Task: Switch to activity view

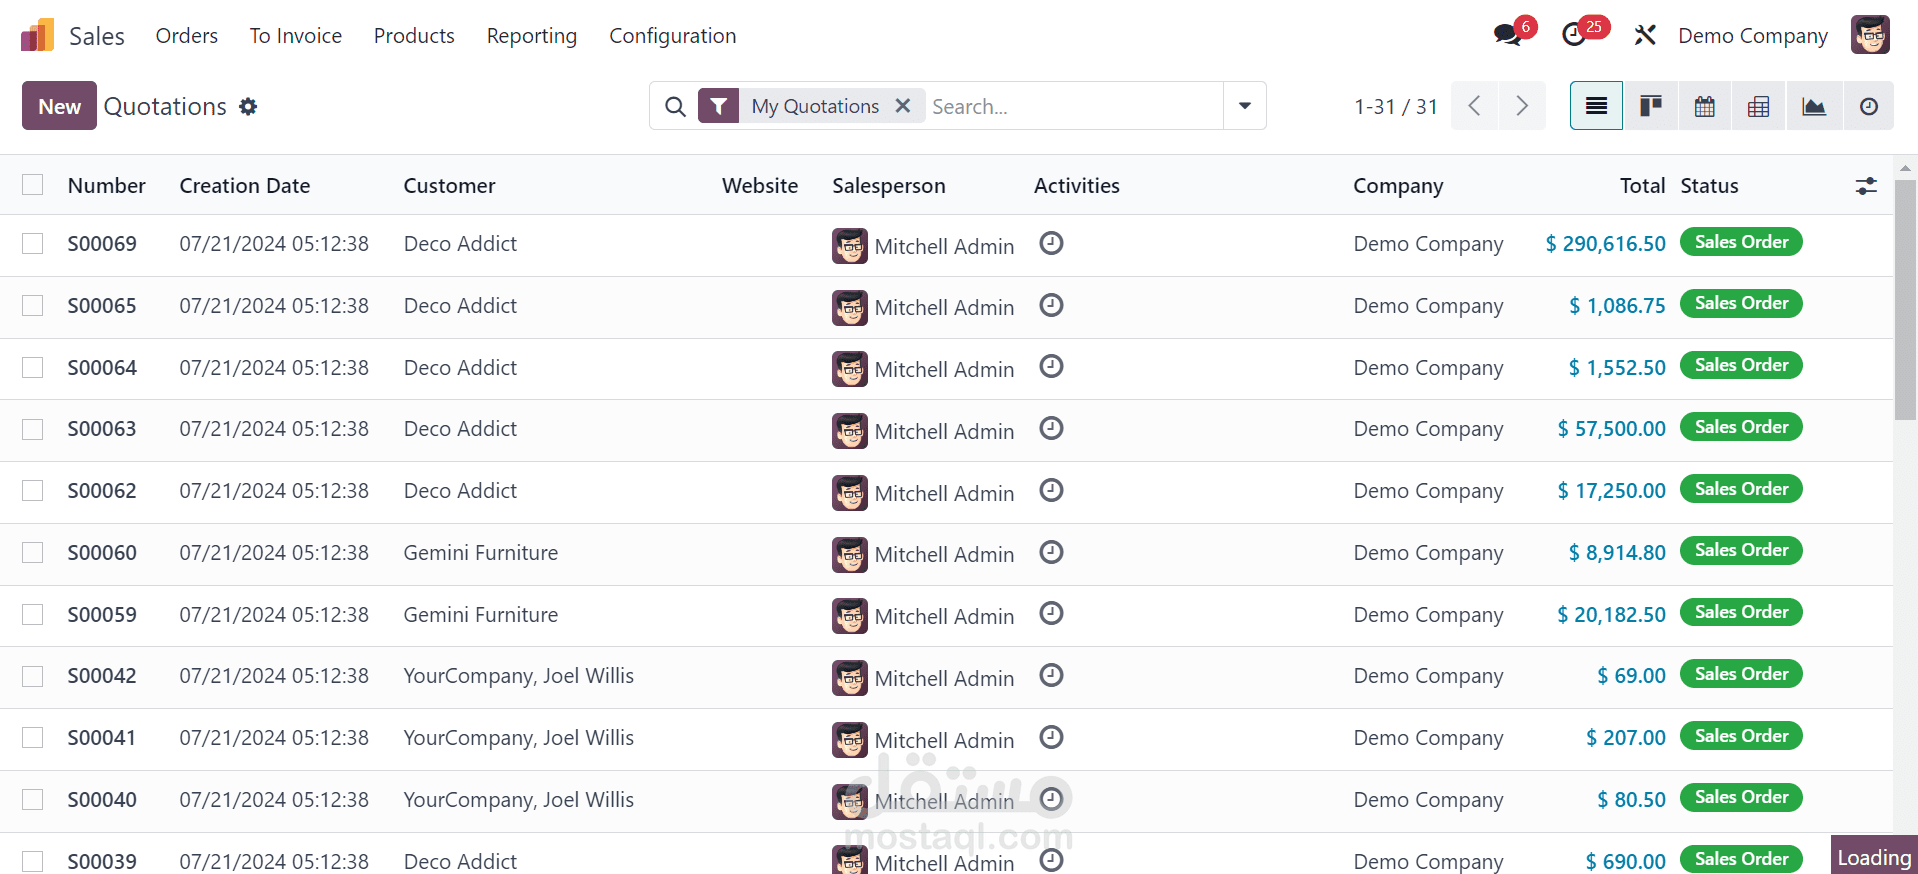Action: 1868,106
